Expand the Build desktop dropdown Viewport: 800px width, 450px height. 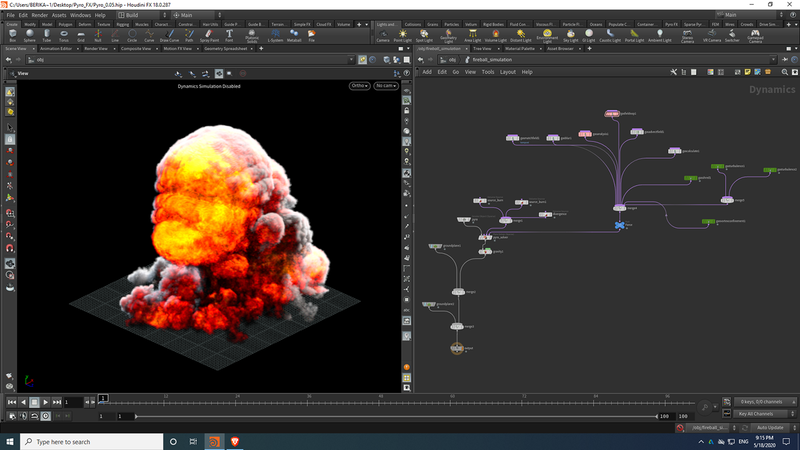click(x=141, y=15)
